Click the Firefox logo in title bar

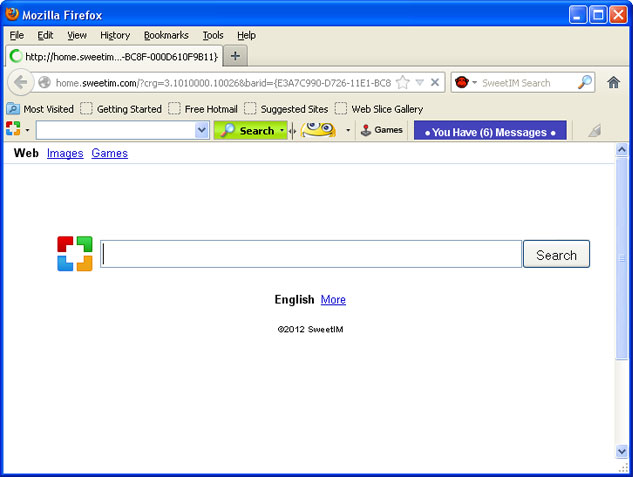12,14
